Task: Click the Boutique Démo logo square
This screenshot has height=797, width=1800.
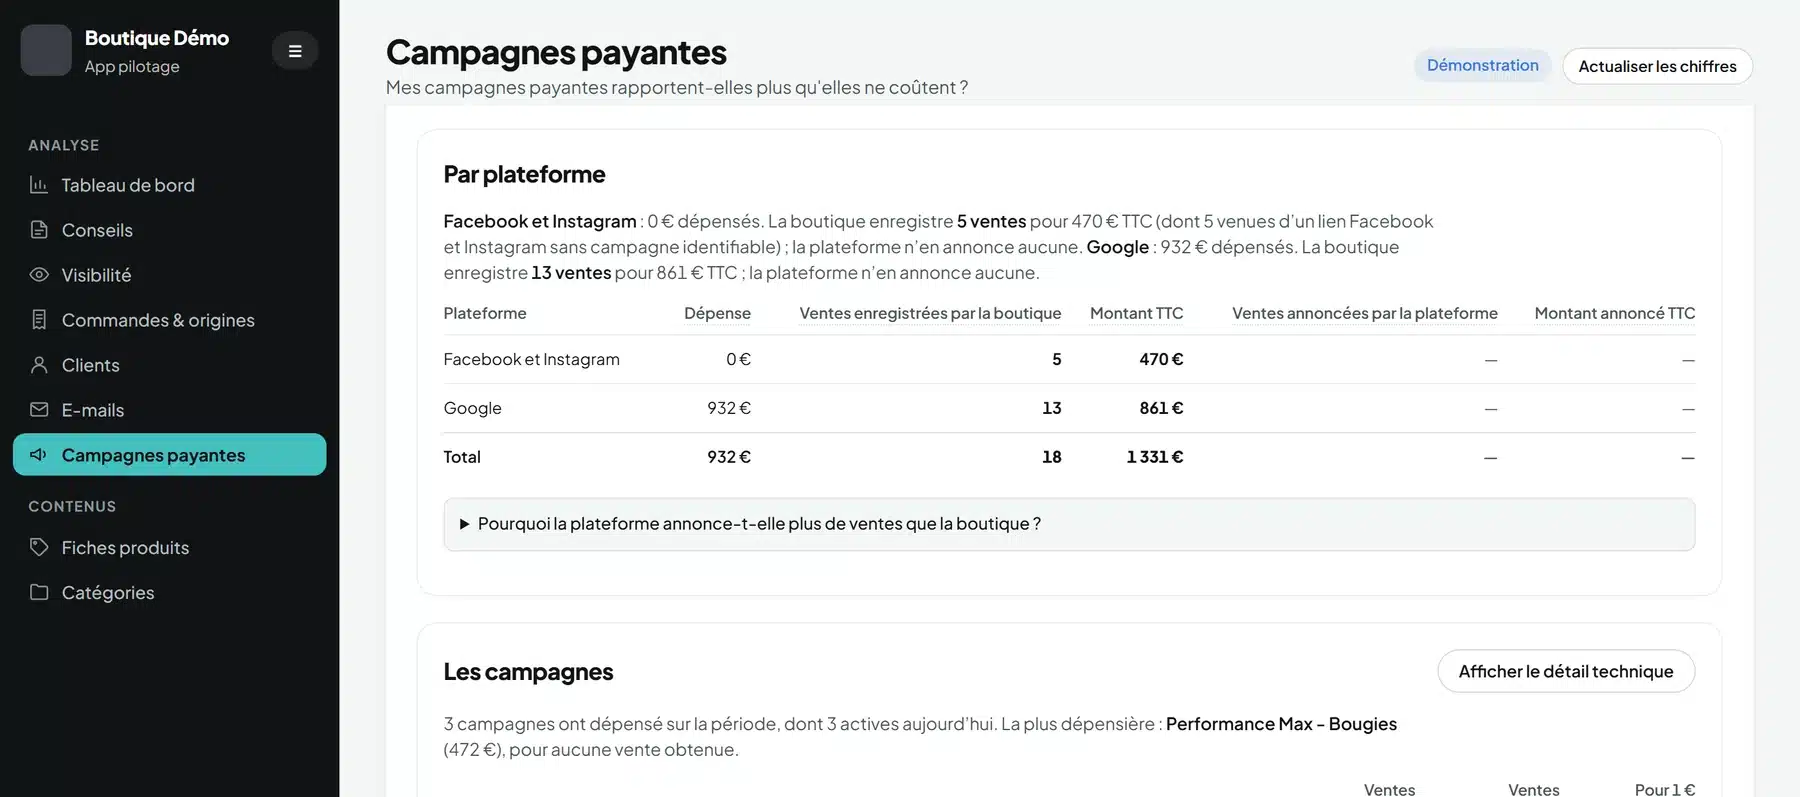Action: point(46,50)
